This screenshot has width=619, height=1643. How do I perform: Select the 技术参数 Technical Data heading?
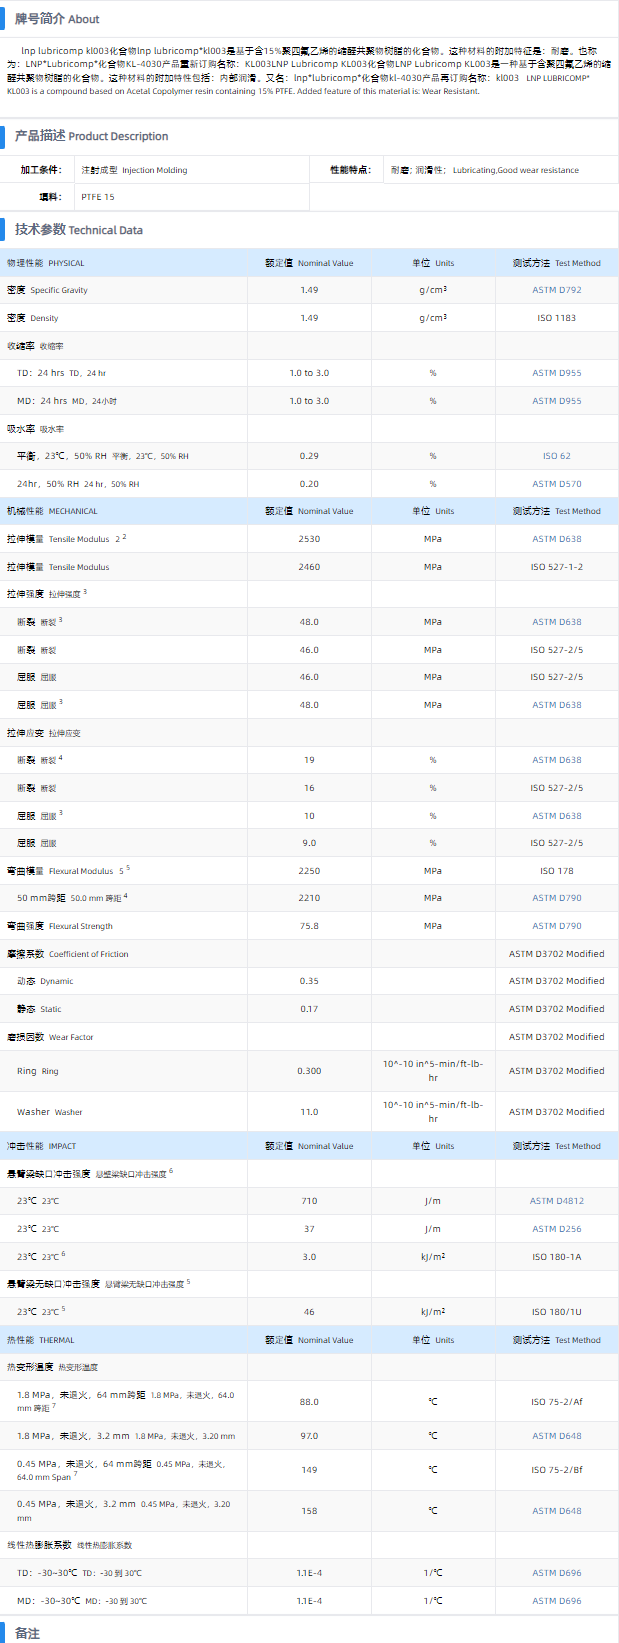[78, 230]
